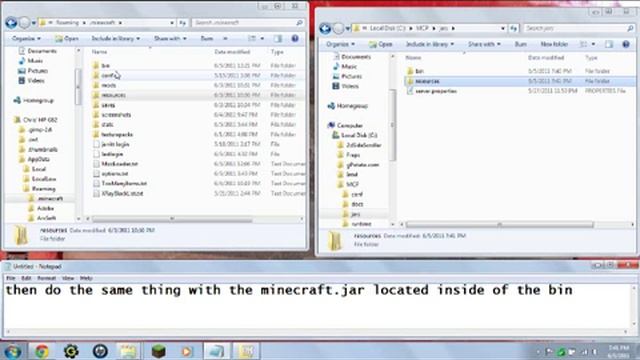The height and width of the screenshot is (360, 640).
Task: Click Back arrow in .minecraft Explorer window
Action: (x=11, y=23)
